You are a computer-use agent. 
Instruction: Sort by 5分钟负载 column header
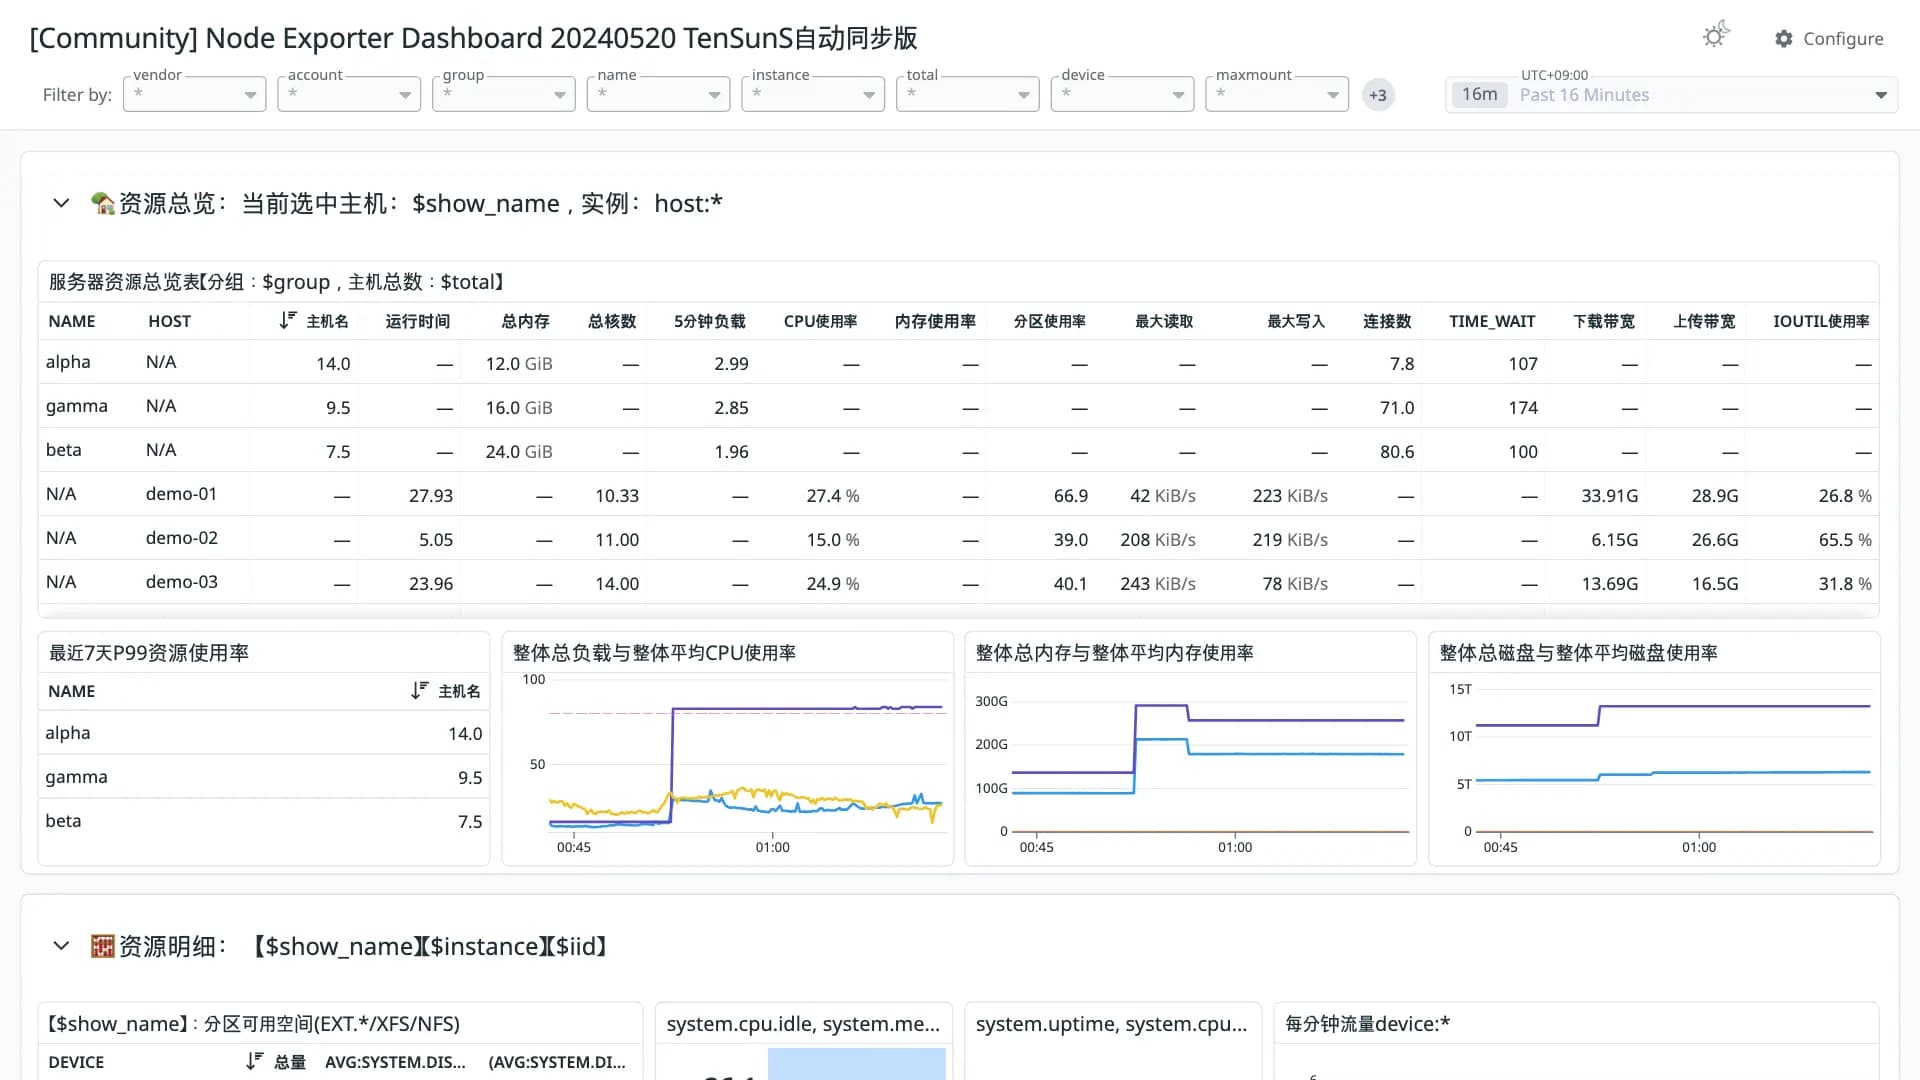point(709,321)
